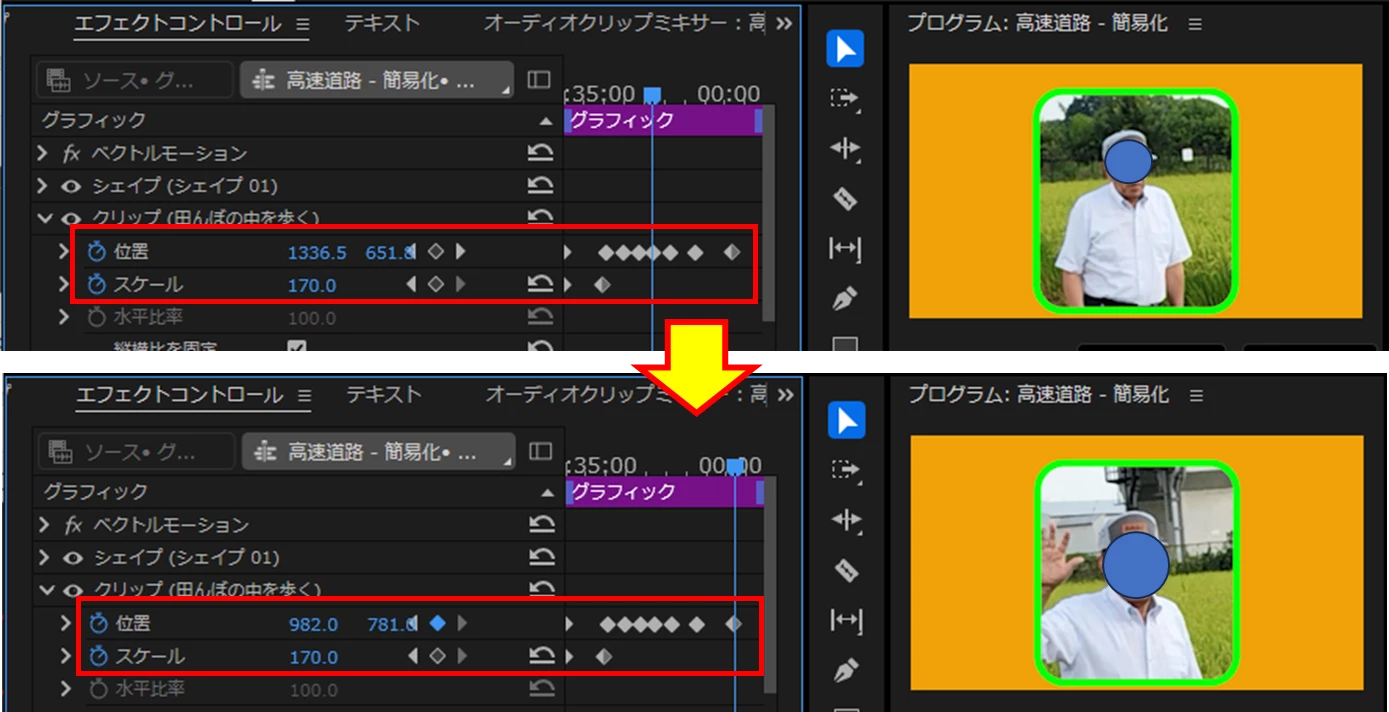The image size is (1389, 712).
Task: Go to next スケール keyframe in lower screenshot
Action: point(461,657)
